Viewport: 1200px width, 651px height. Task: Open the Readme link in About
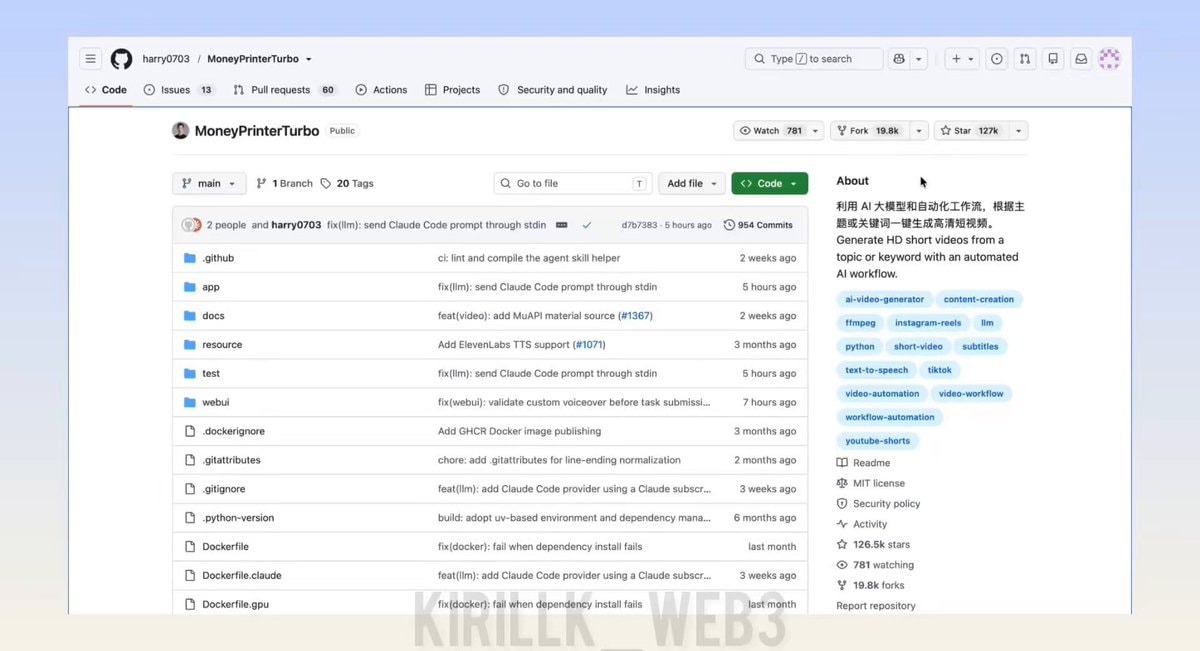[863, 463]
